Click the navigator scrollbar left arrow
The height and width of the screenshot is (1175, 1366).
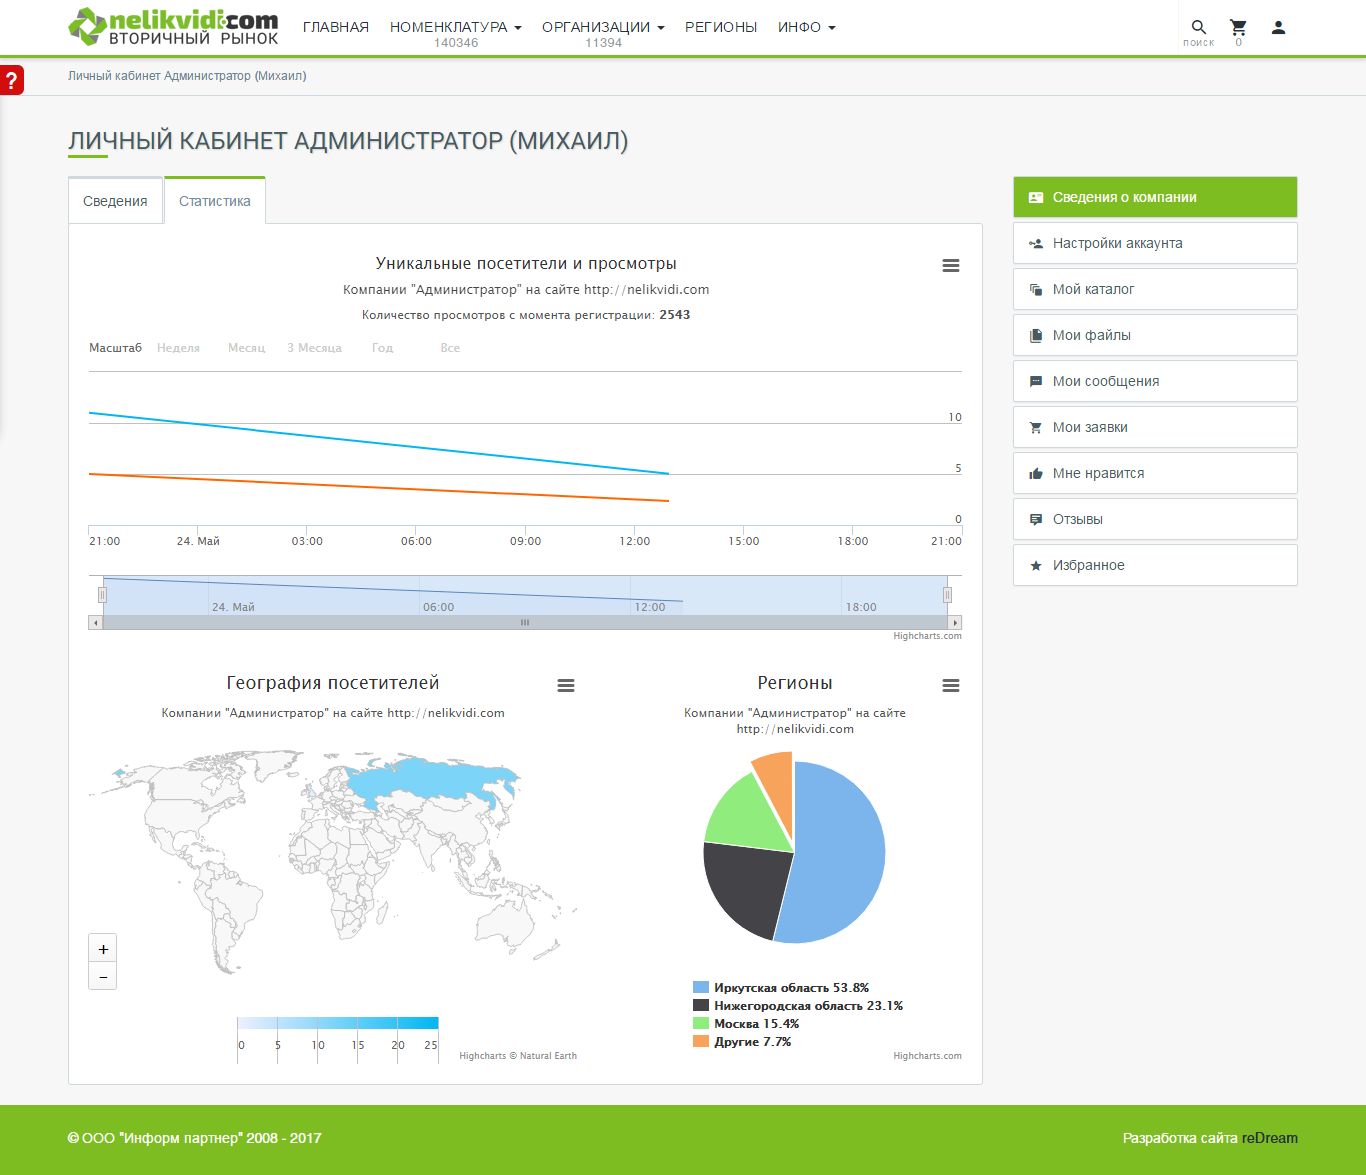[96, 622]
